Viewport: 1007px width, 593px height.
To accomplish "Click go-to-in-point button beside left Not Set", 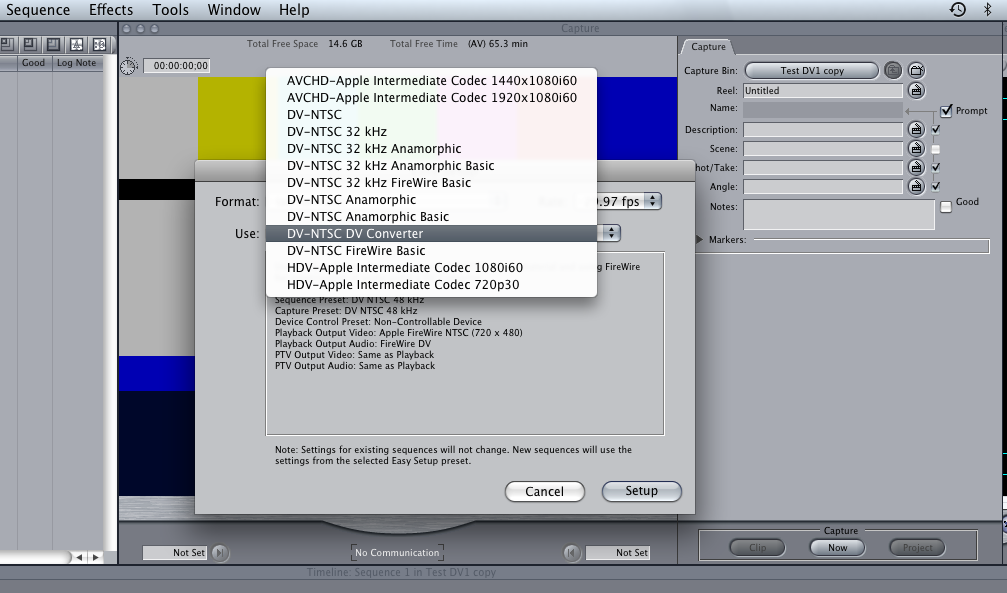I will [220, 553].
